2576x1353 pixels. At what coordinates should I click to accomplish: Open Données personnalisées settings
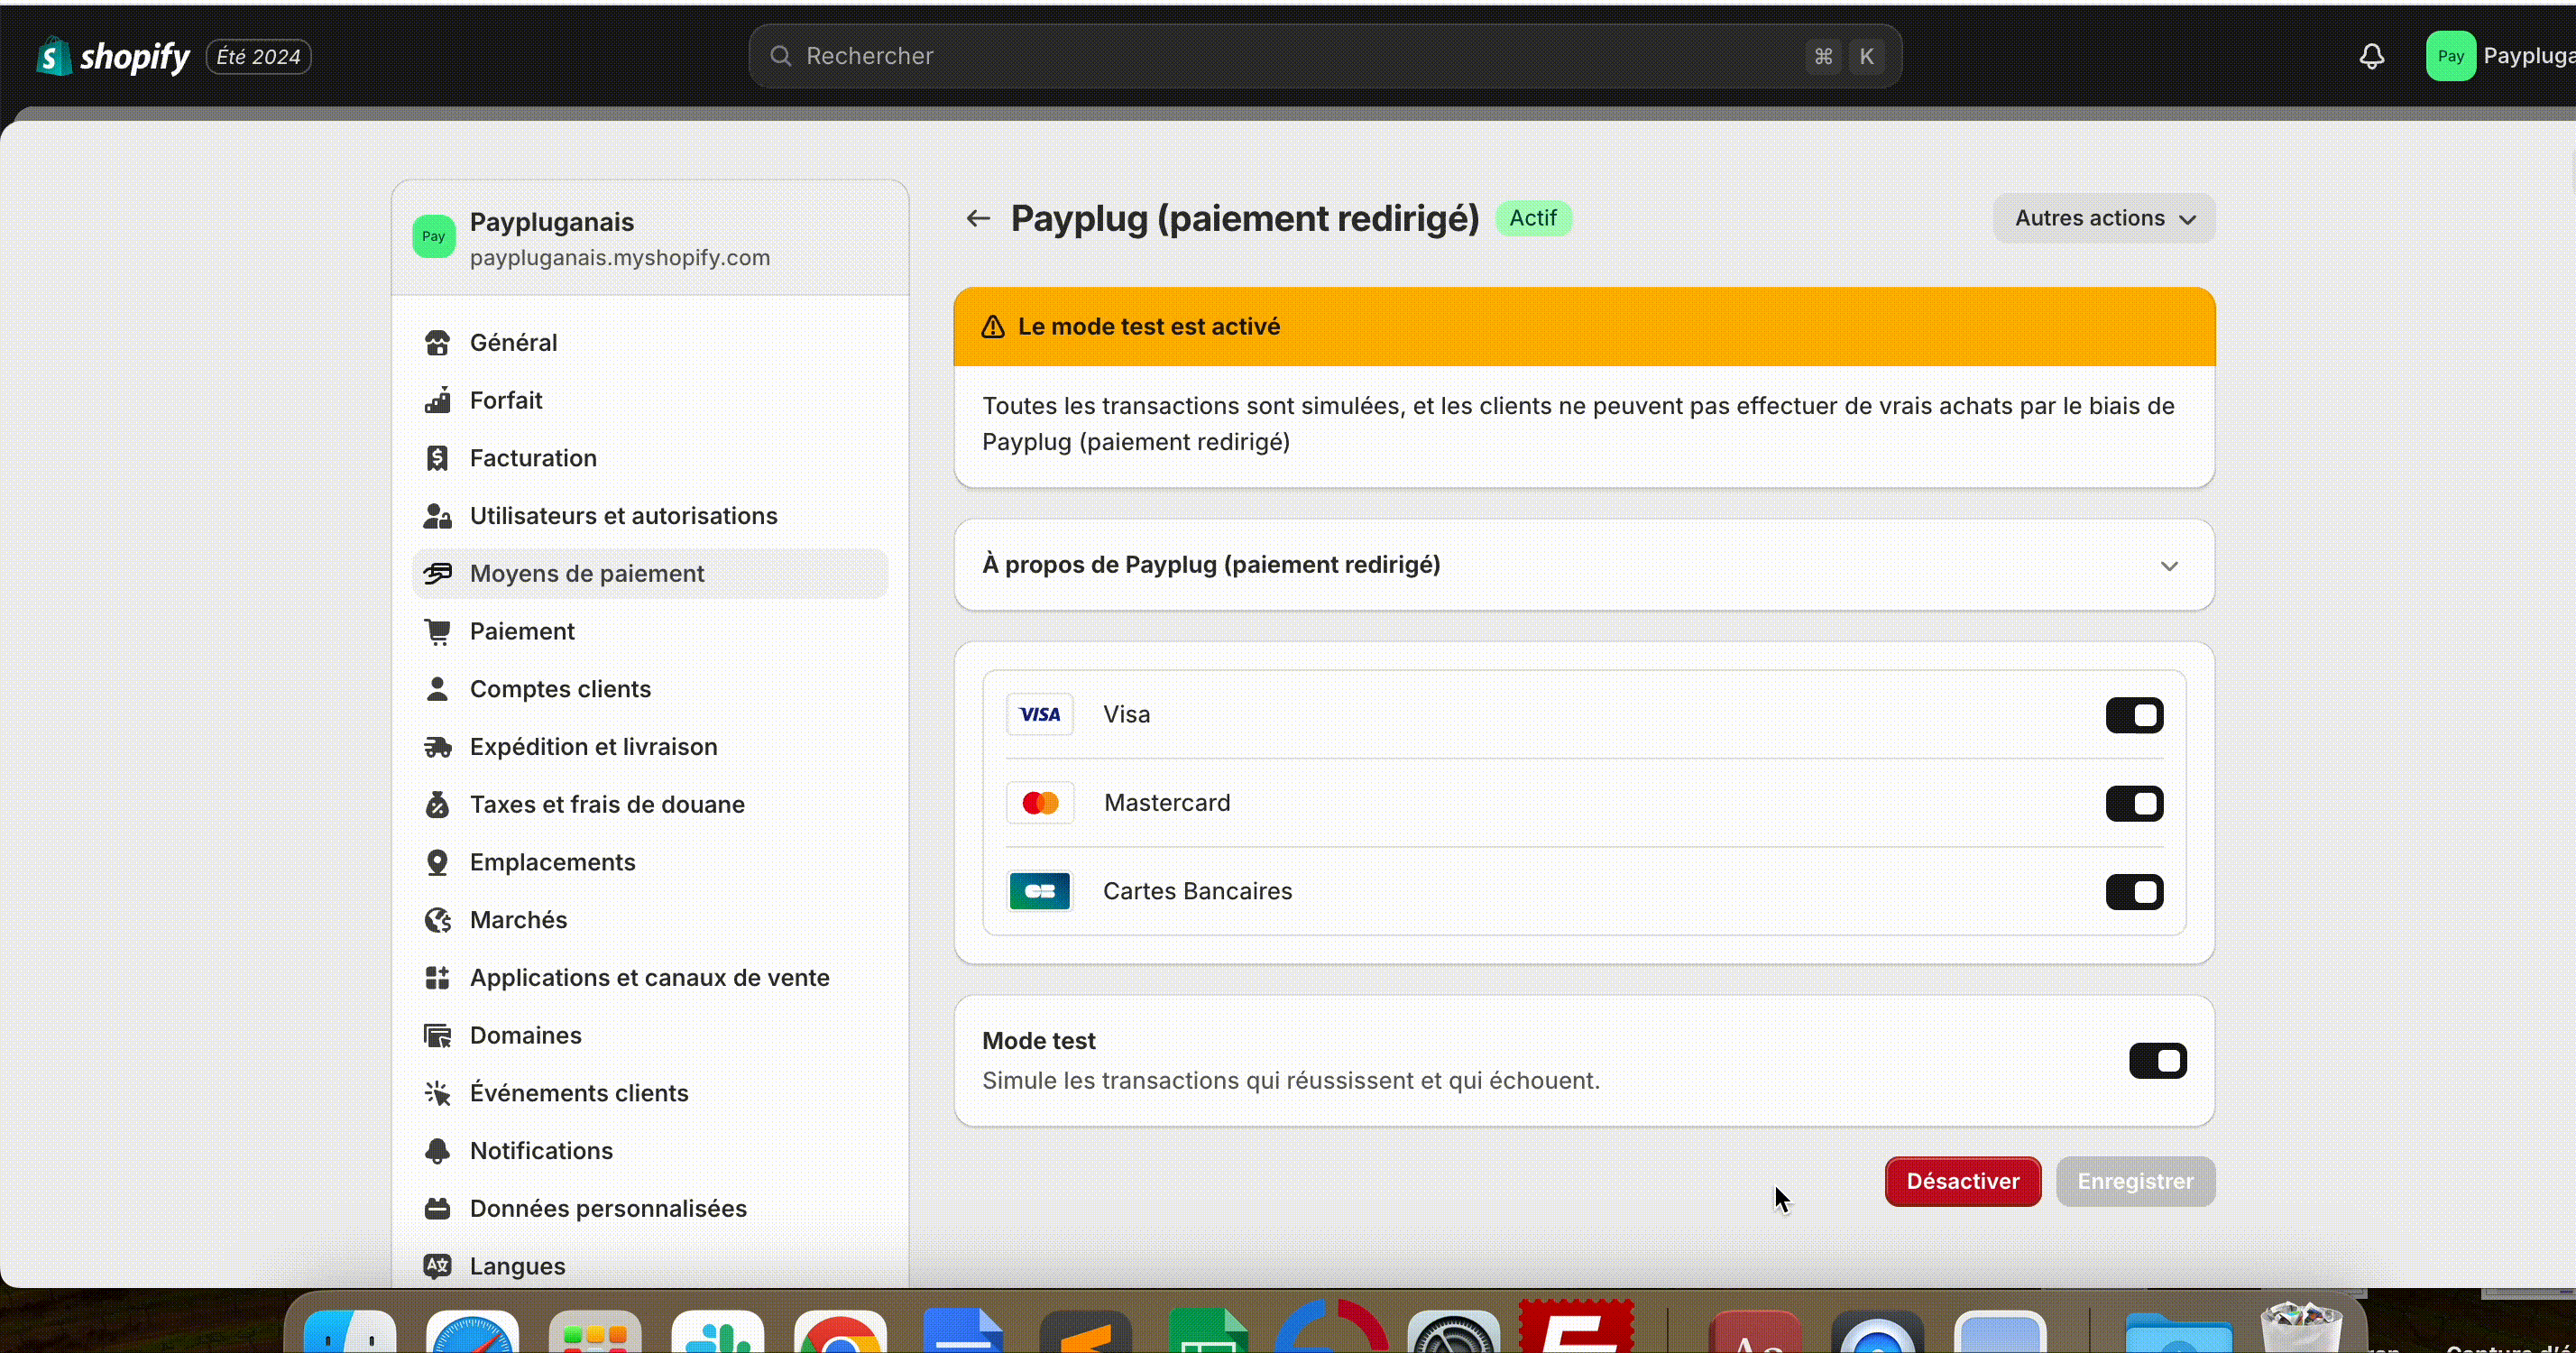650,1209
